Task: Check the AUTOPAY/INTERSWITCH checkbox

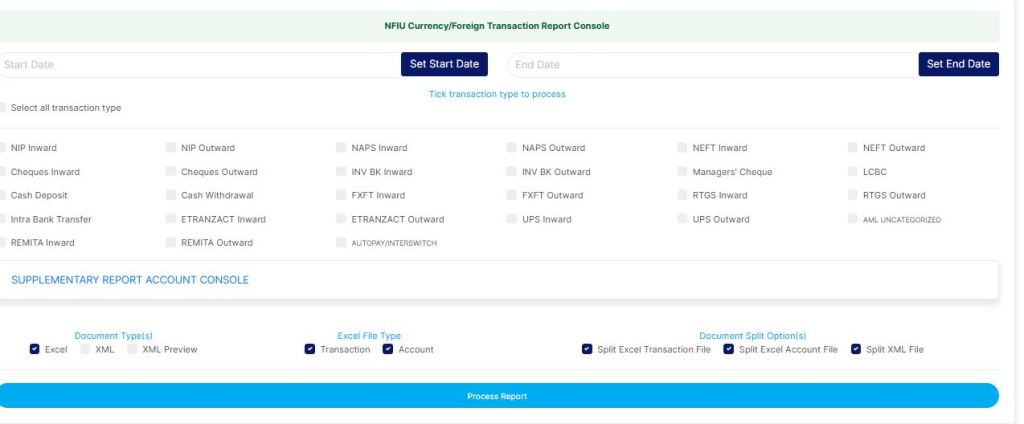Action: pyautogui.click(x=342, y=243)
